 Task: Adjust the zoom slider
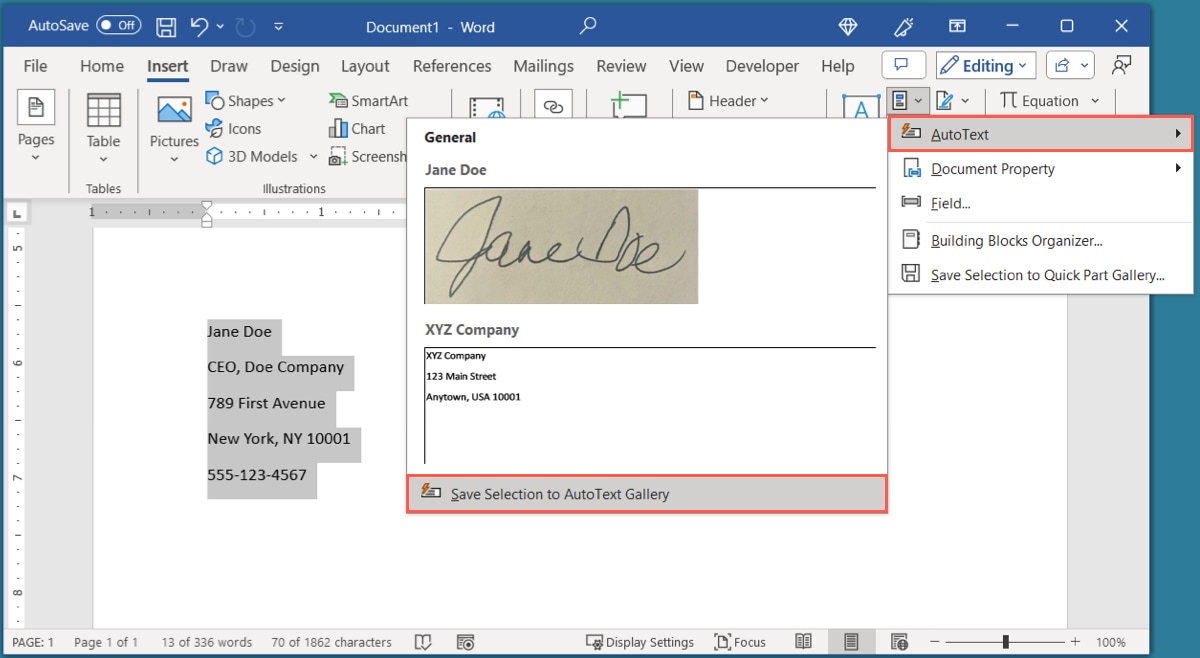tap(1004, 642)
